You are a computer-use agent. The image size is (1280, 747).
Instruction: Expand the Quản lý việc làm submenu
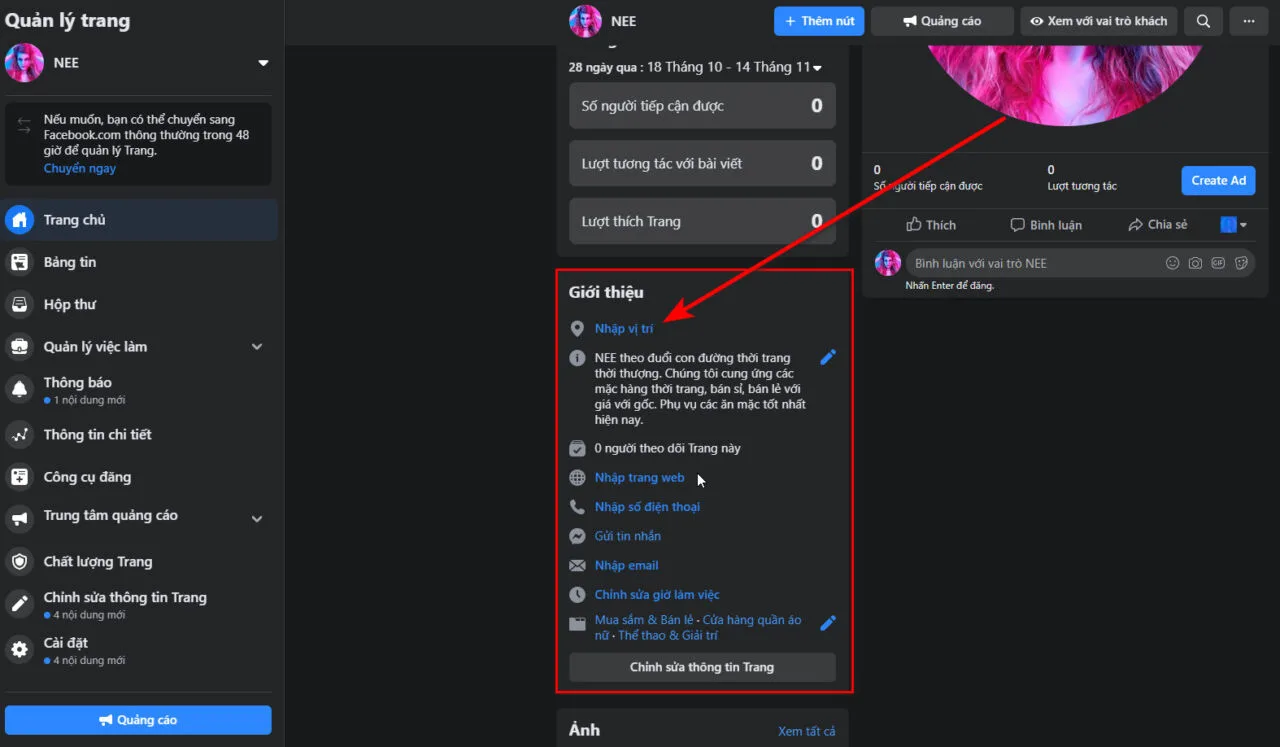257,347
